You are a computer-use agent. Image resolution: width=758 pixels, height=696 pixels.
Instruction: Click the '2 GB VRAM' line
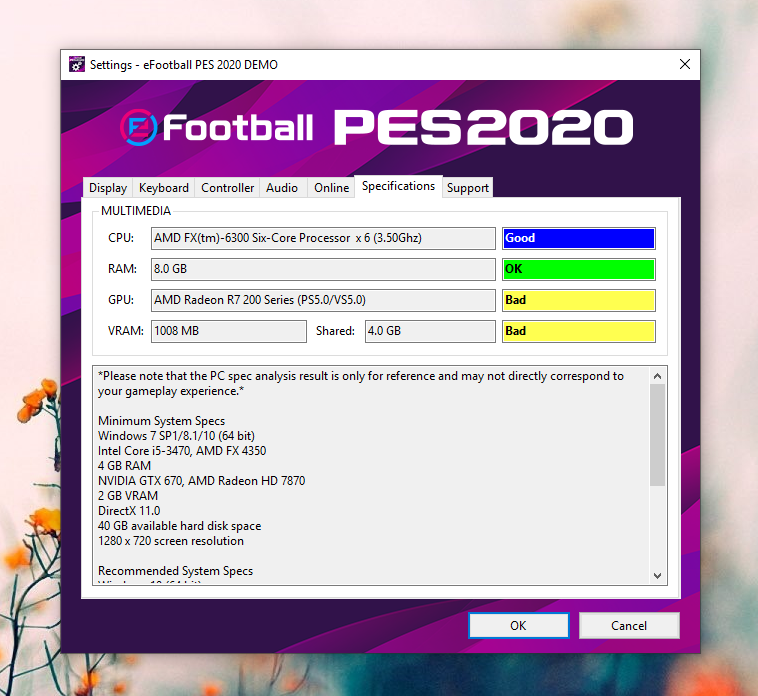pyautogui.click(x=128, y=496)
